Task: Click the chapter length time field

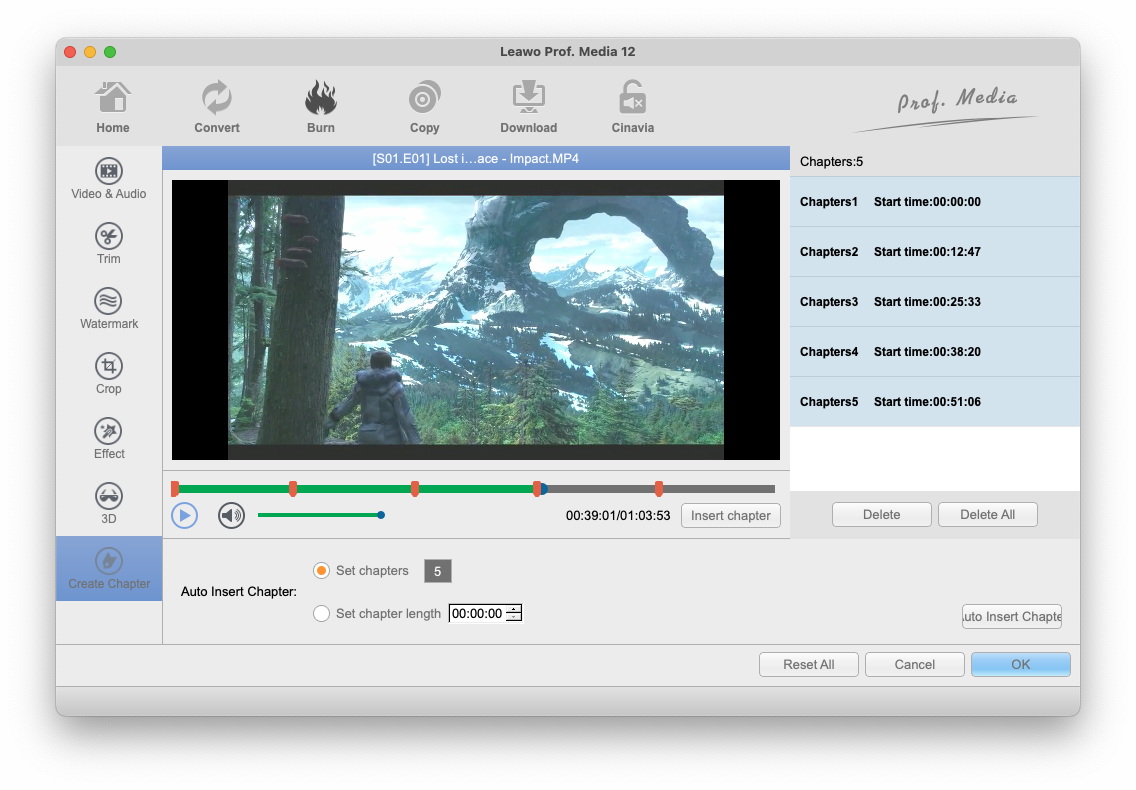Action: click(x=477, y=614)
